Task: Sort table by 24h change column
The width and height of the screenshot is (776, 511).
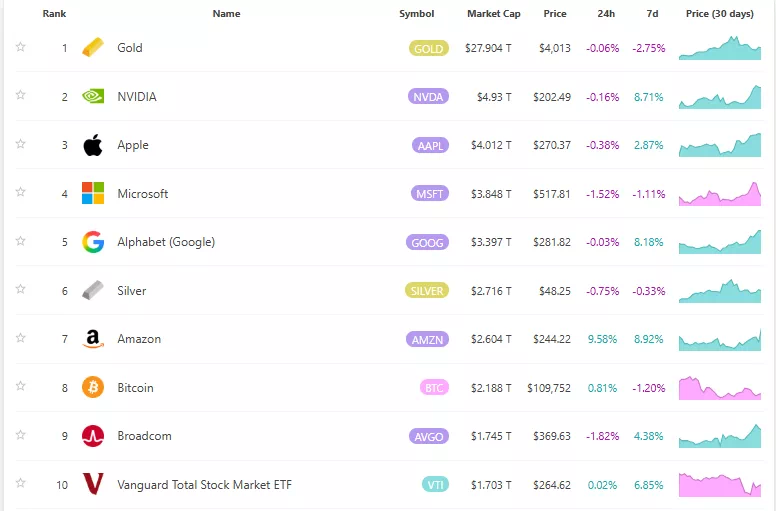Action: (606, 14)
